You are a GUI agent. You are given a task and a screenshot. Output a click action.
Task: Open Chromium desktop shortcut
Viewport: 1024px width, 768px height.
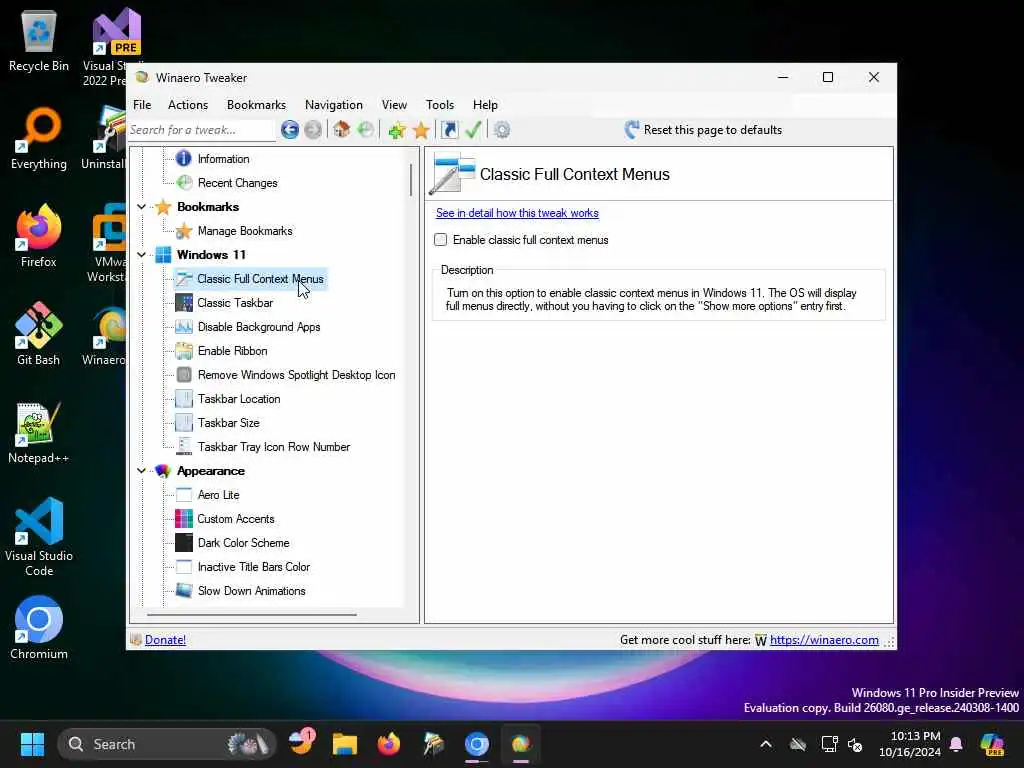(x=39, y=628)
